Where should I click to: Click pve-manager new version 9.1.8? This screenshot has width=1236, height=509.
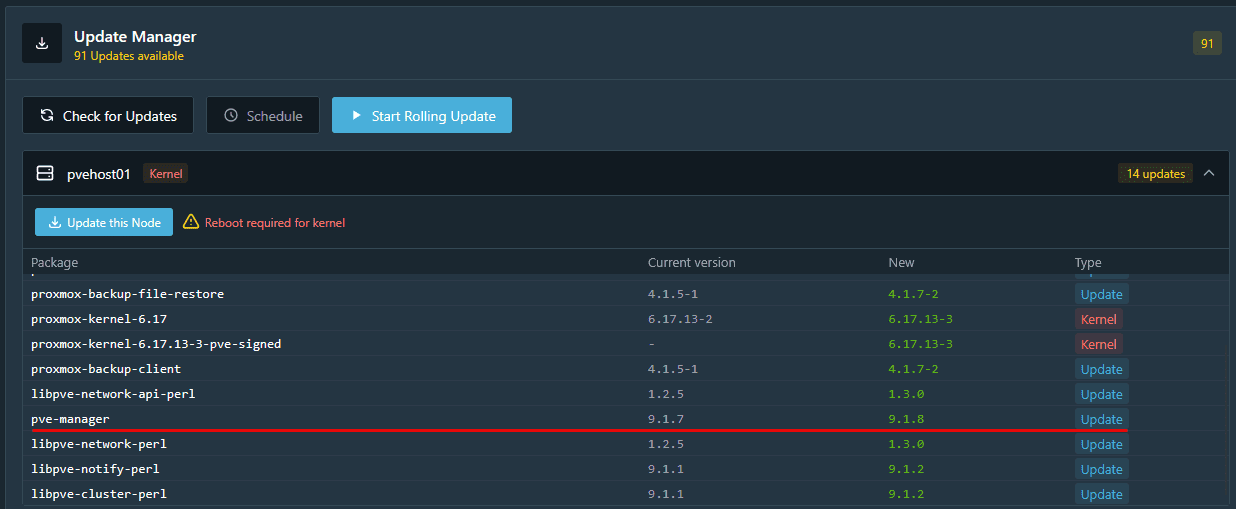point(905,419)
